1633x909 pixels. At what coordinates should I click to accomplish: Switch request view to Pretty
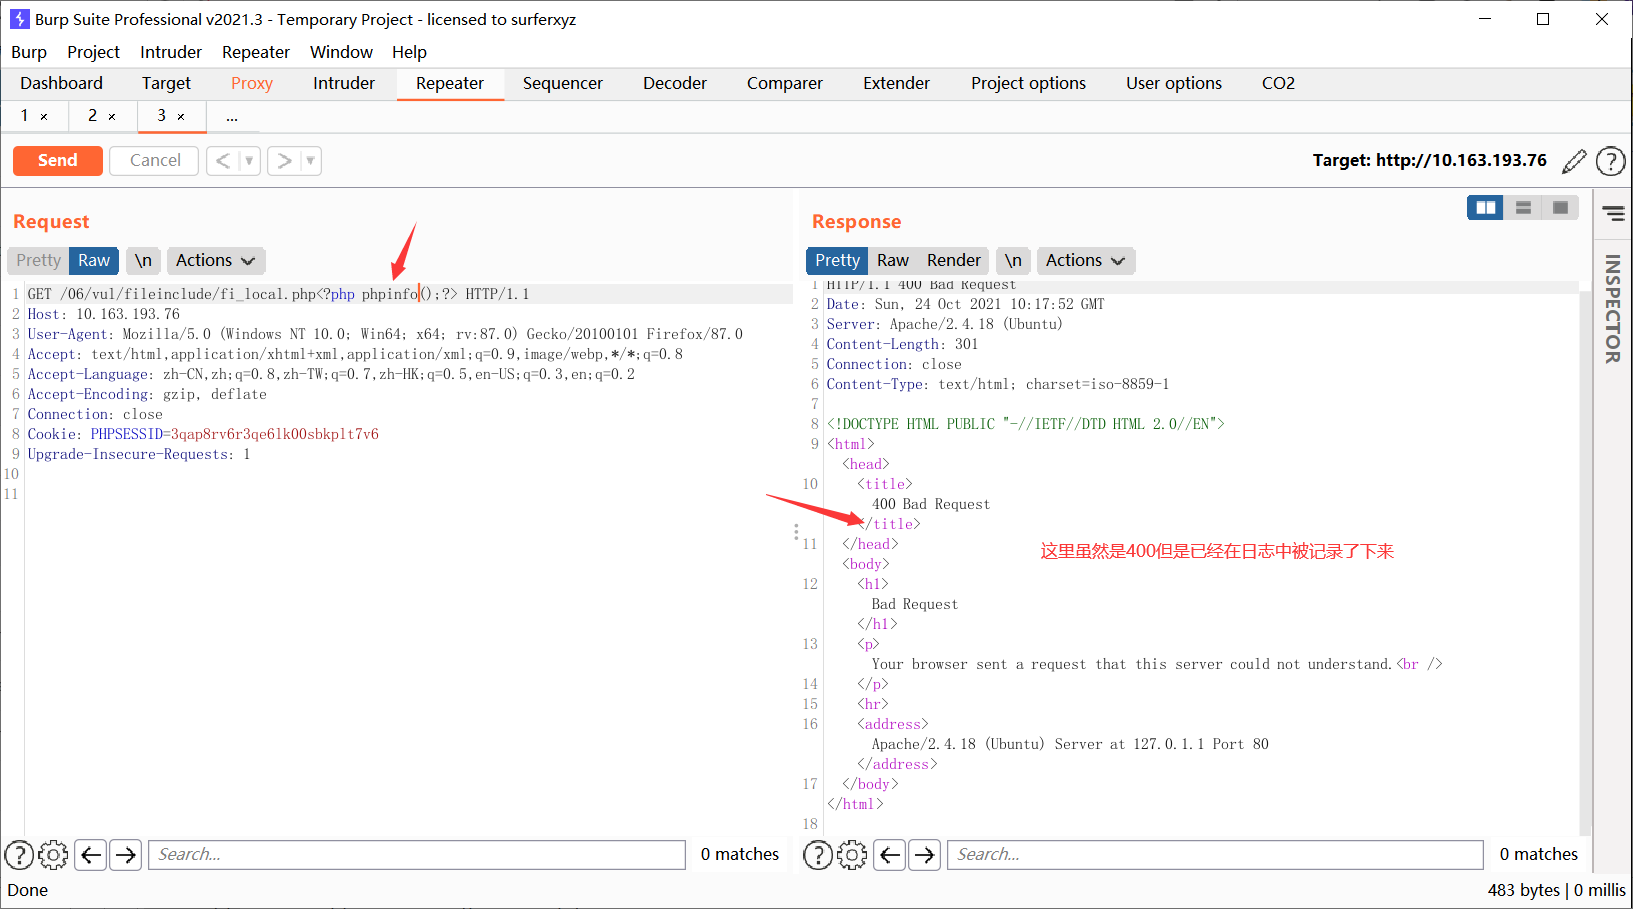[38, 261]
